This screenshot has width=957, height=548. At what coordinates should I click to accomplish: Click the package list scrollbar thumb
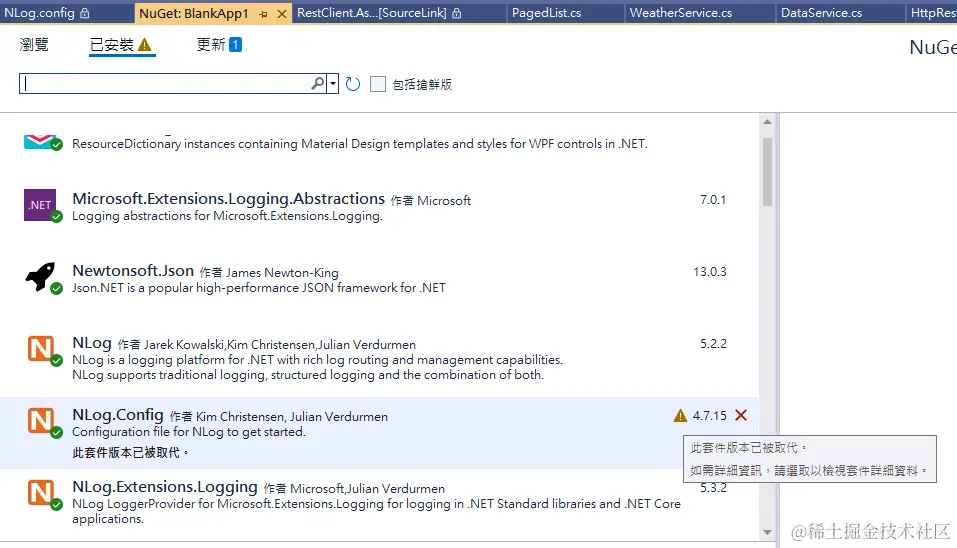[767, 172]
